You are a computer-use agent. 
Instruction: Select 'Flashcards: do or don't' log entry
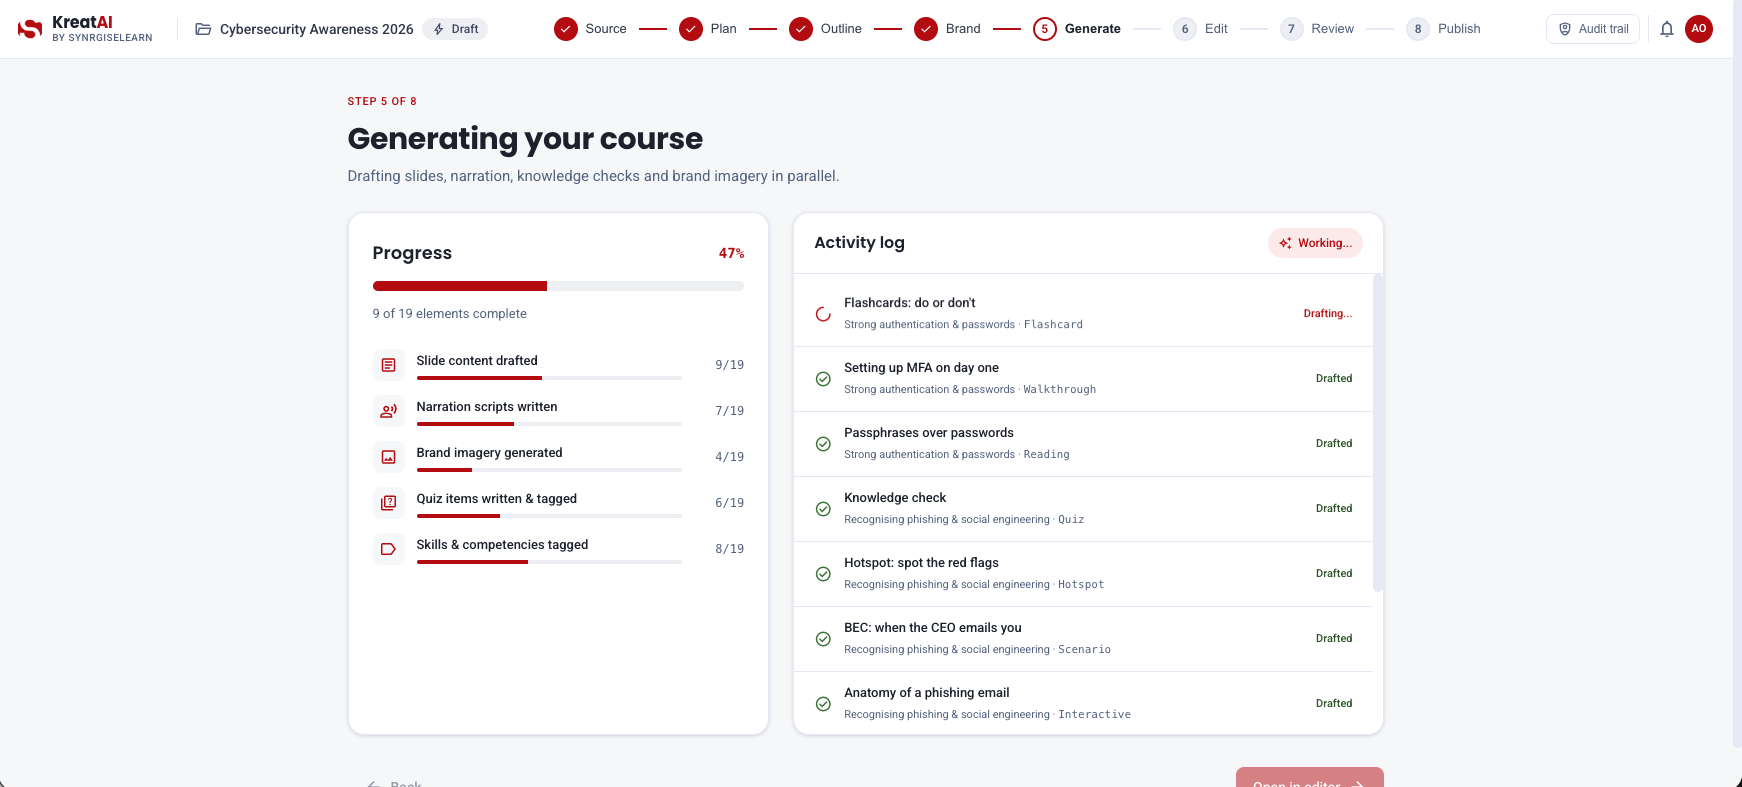click(1083, 314)
